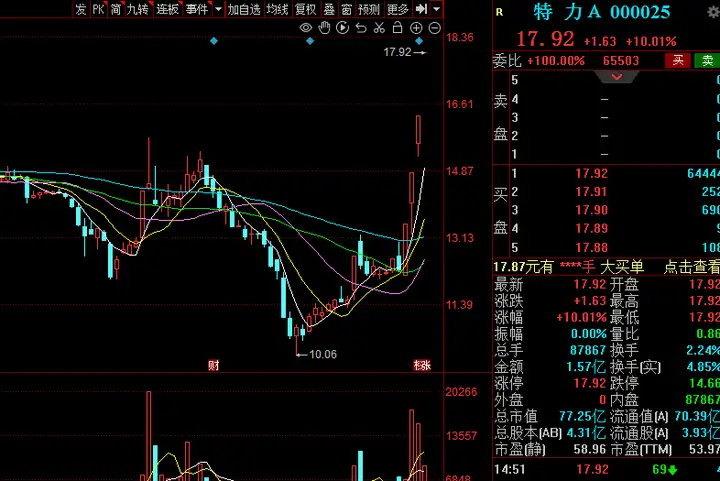Click the red 买 buy button

678,61
